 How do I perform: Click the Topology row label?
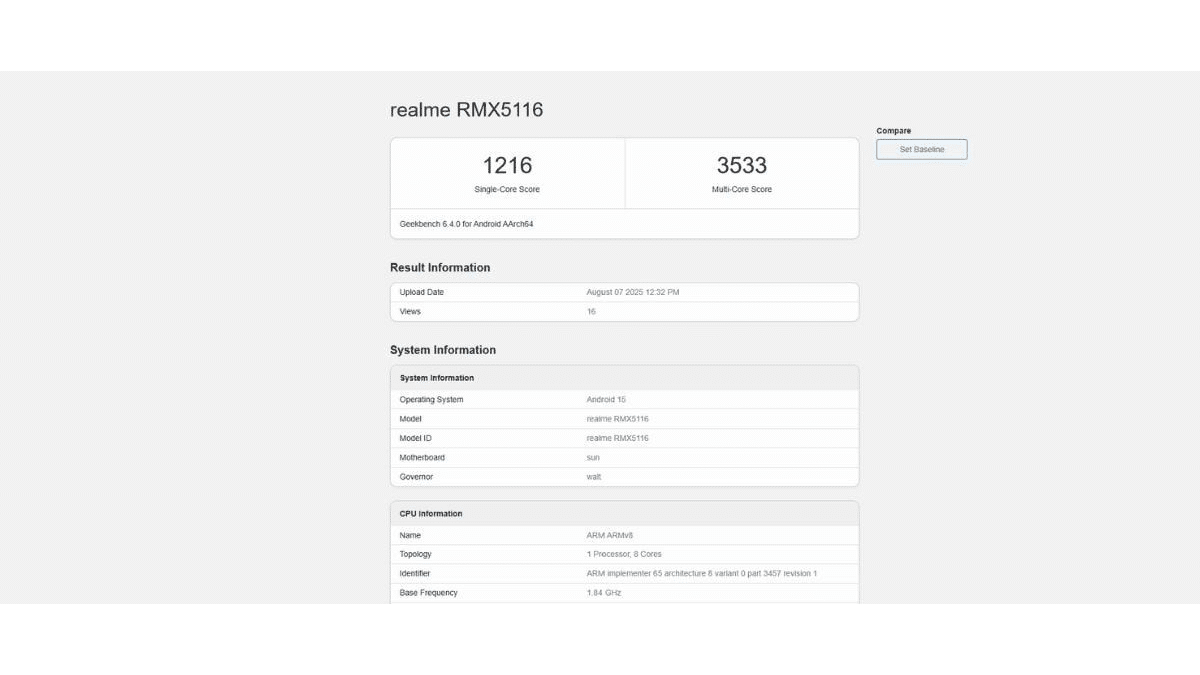click(415, 554)
